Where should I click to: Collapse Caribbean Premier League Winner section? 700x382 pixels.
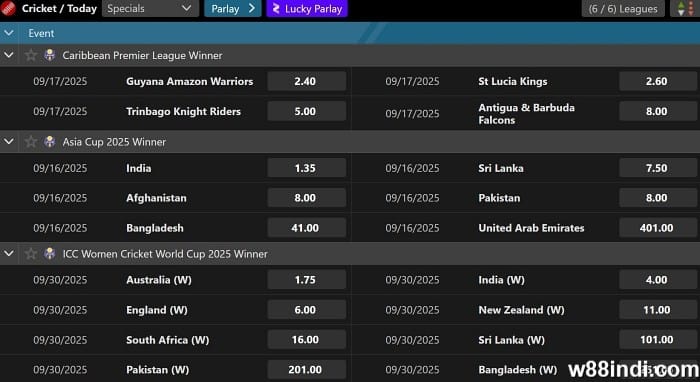pyautogui.click(x=9, y=55)
